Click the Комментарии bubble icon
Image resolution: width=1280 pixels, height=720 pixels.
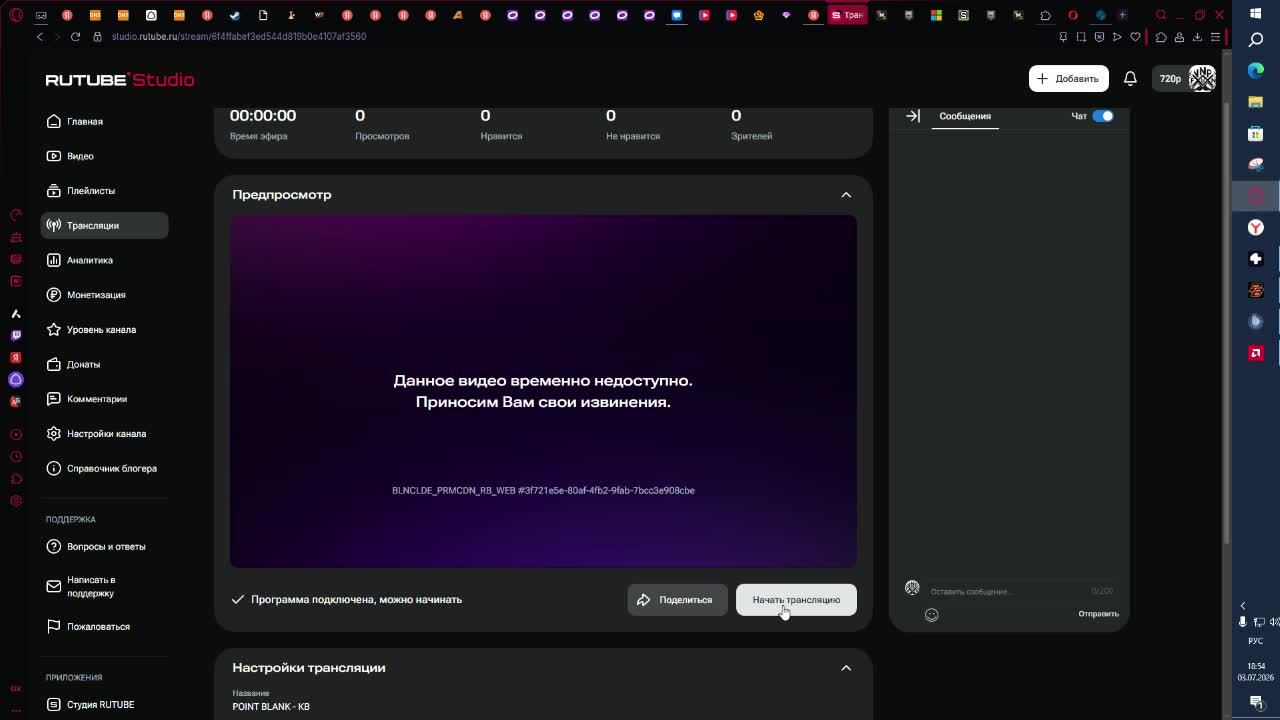(54, 399)
